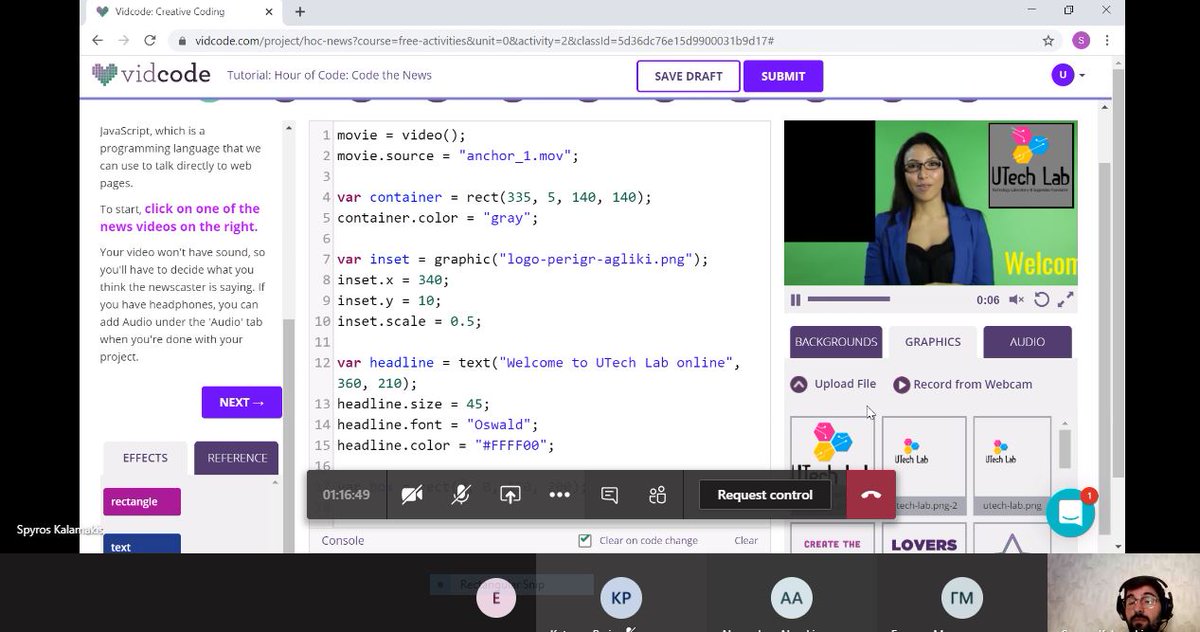Viewport: 1200px width, 632px height.
Task: Open the EFFECTS tab
Action: coord(145,458)
